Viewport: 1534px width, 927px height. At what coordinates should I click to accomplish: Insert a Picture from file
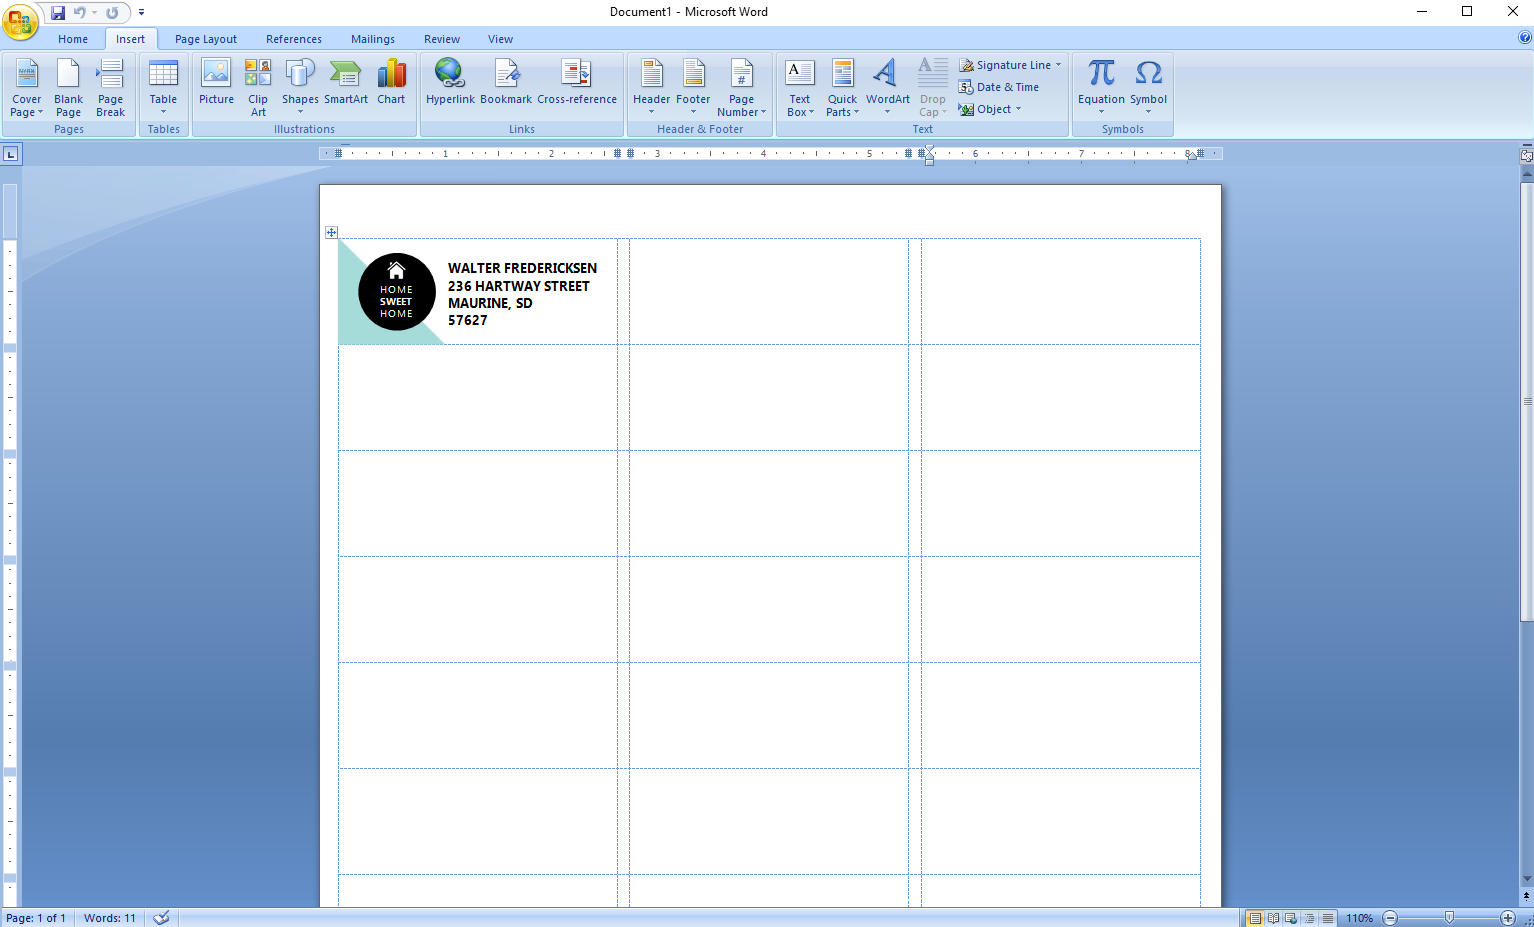[x=216, y=85]
